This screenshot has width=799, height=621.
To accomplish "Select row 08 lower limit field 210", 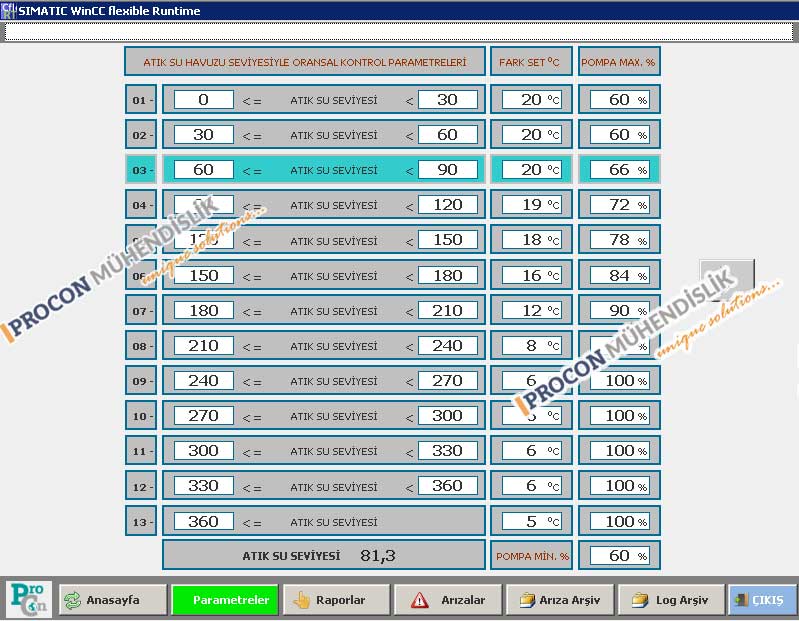I will coord(203,345).
